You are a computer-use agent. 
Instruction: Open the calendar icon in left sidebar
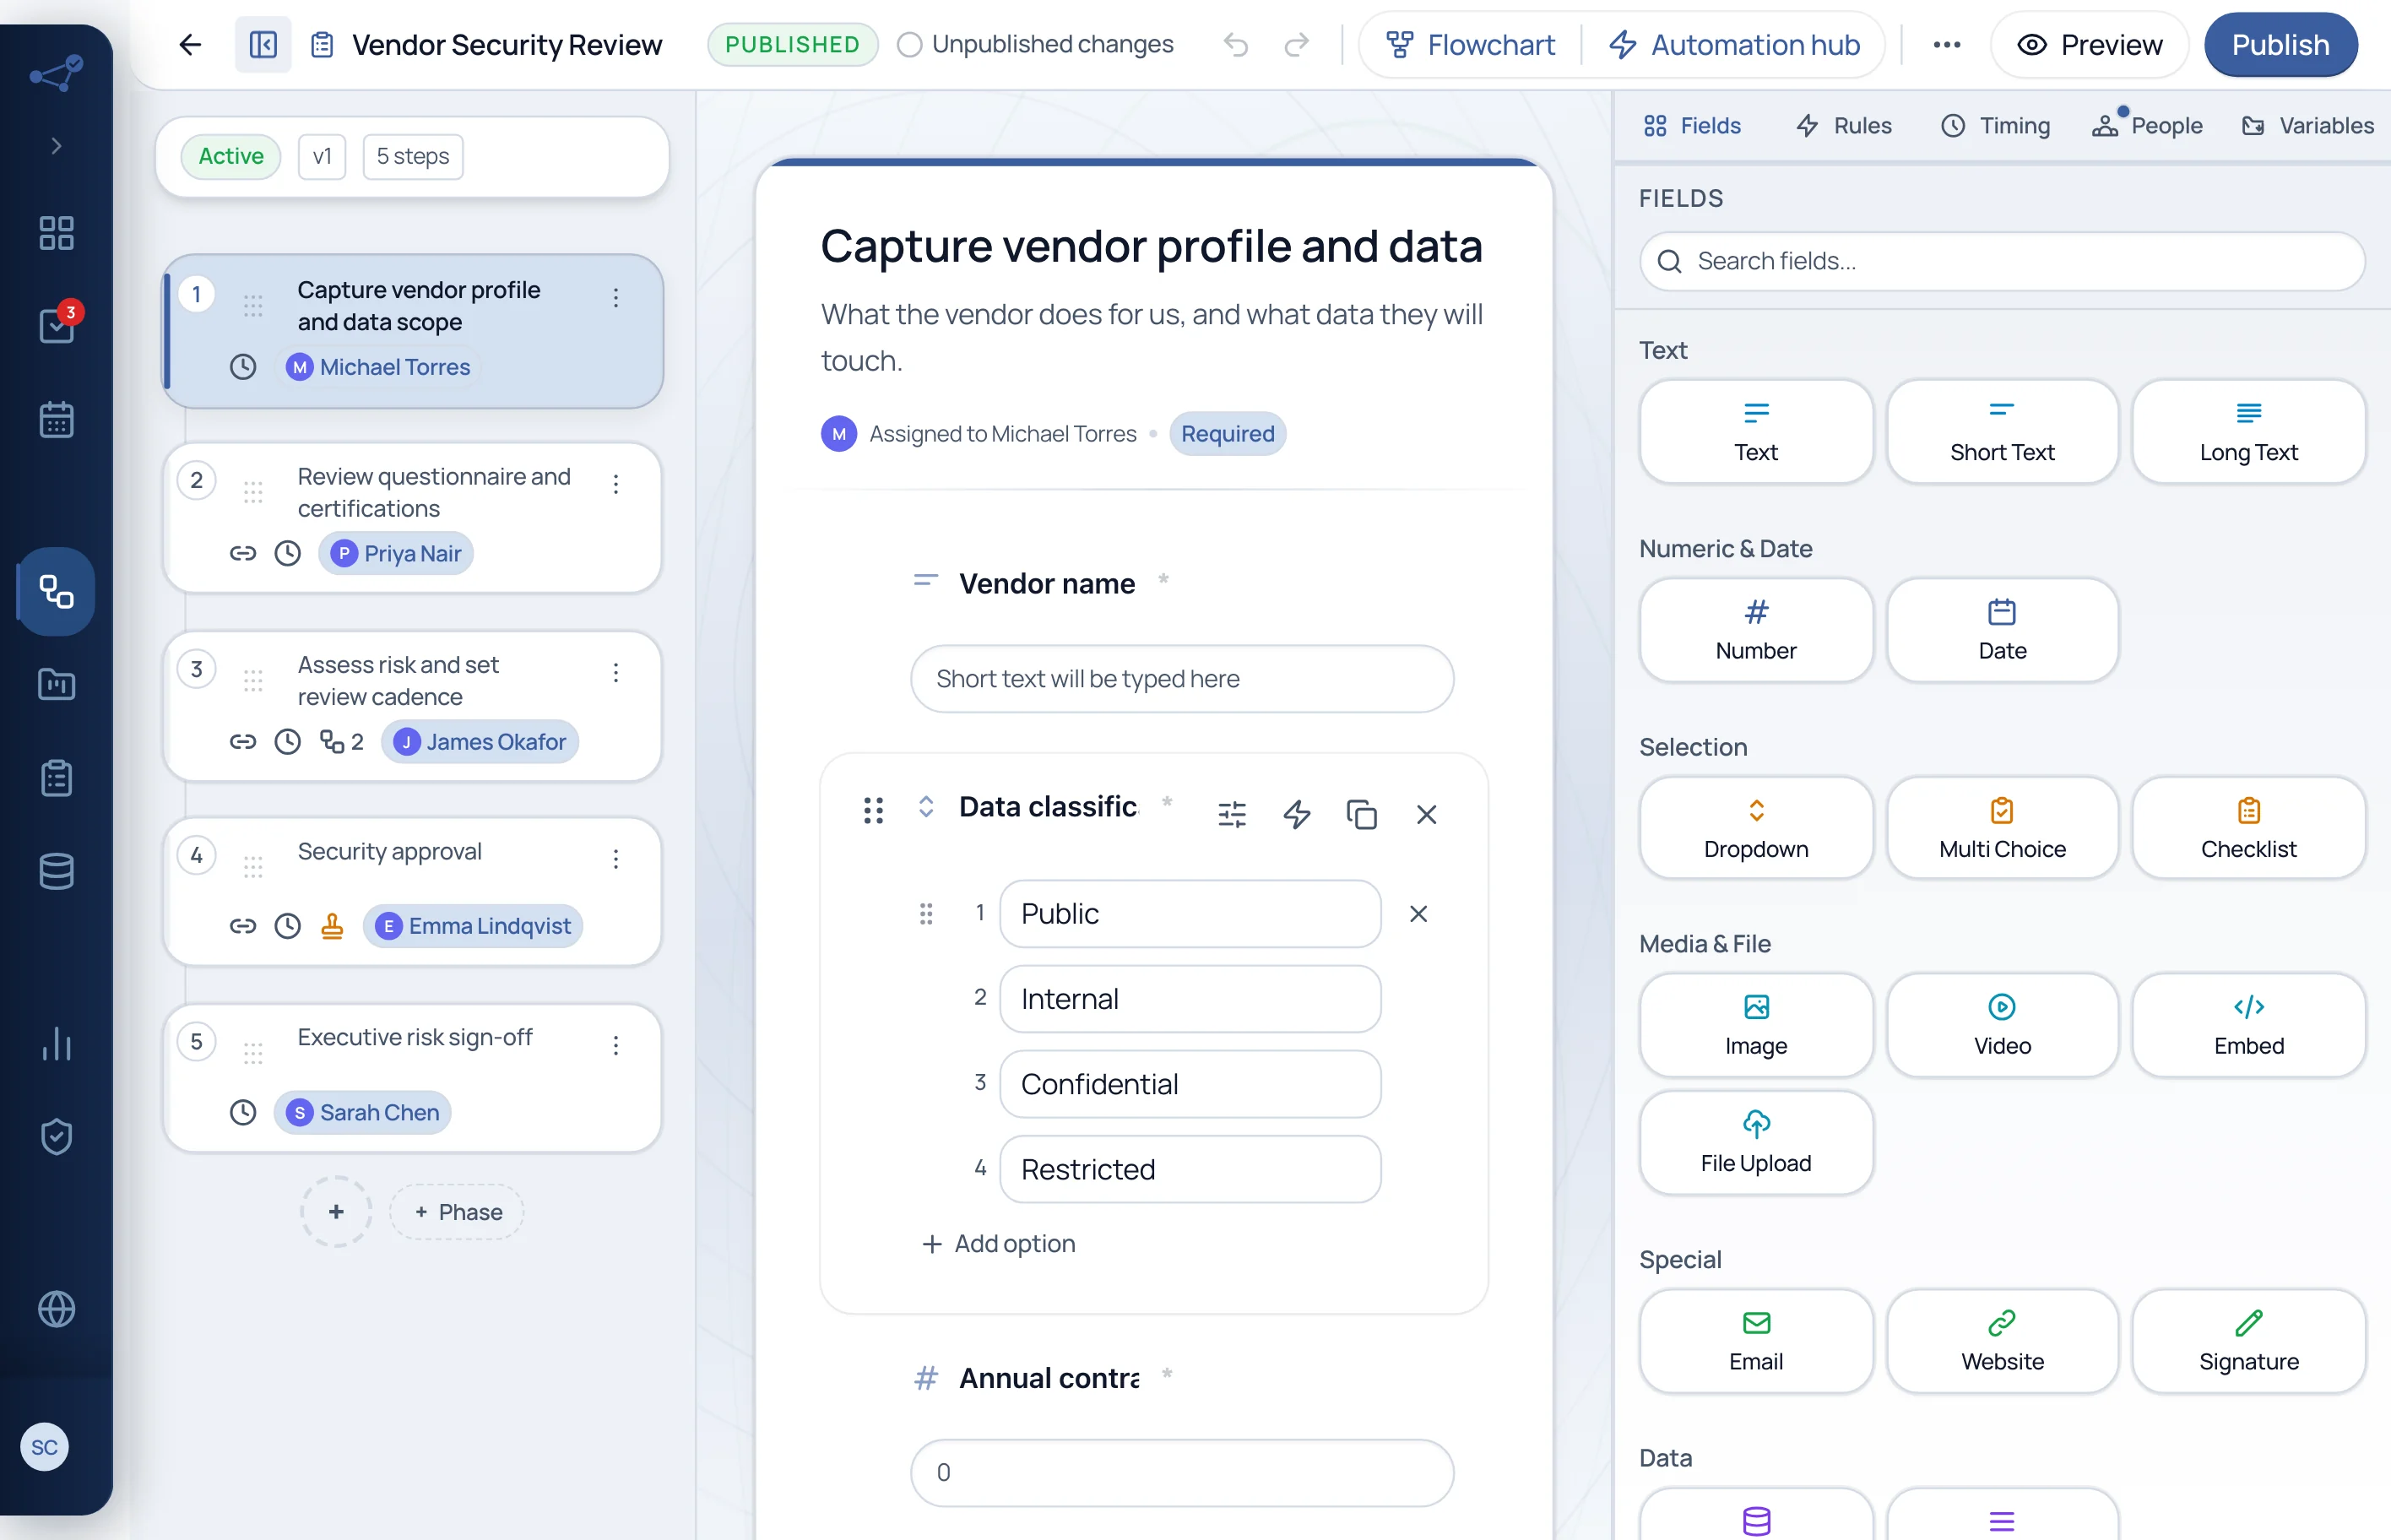(x=56, y=419)
